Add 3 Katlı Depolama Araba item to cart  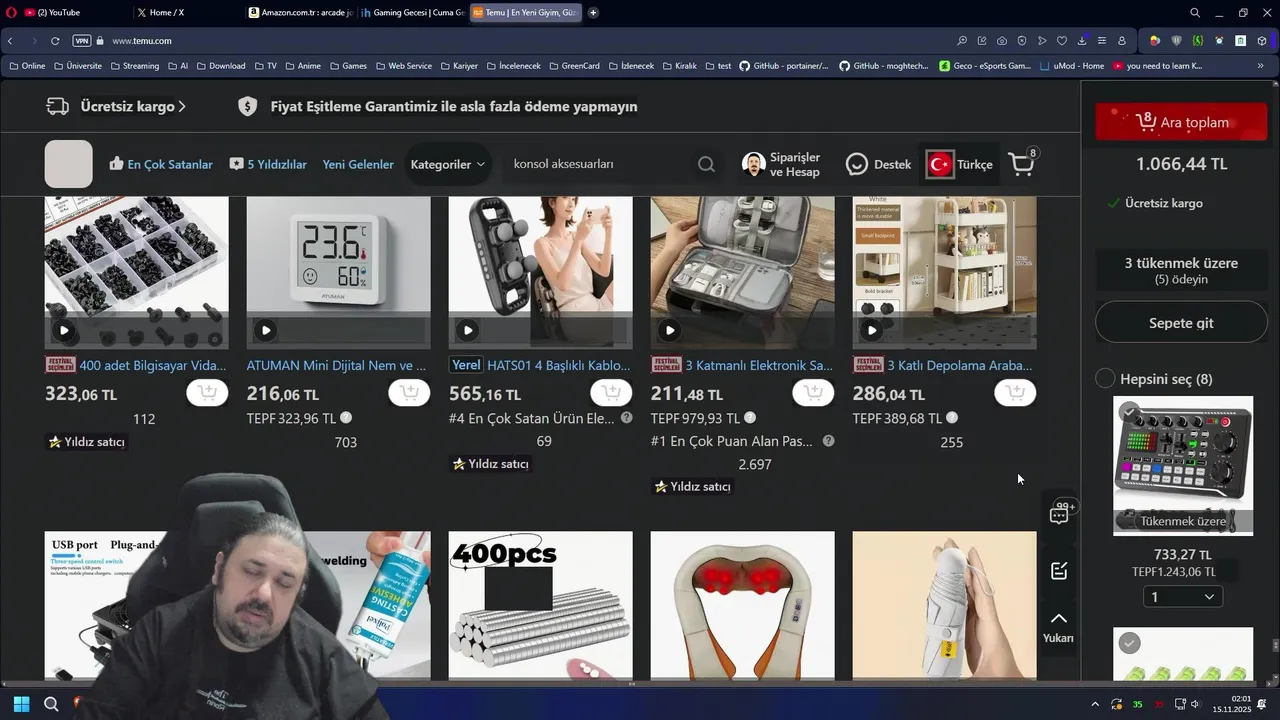(x=1015, y=393)
